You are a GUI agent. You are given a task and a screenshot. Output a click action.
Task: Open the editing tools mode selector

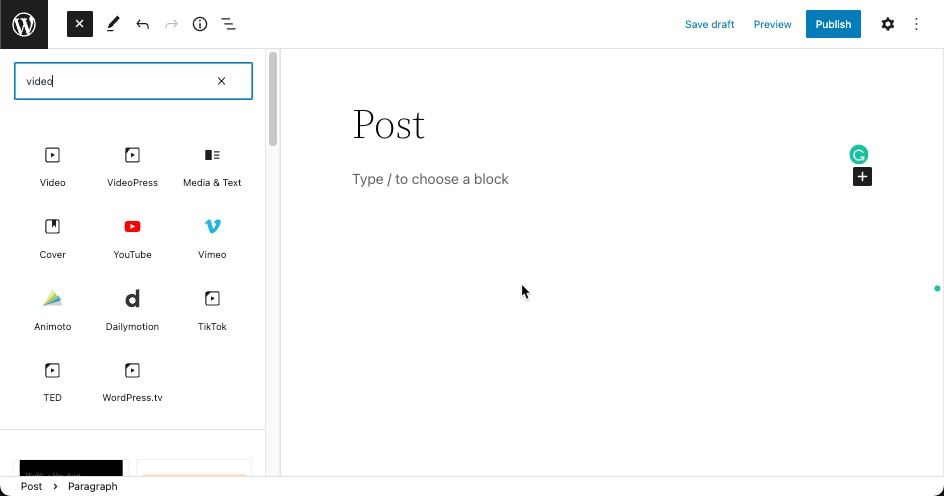click(113, 24)
